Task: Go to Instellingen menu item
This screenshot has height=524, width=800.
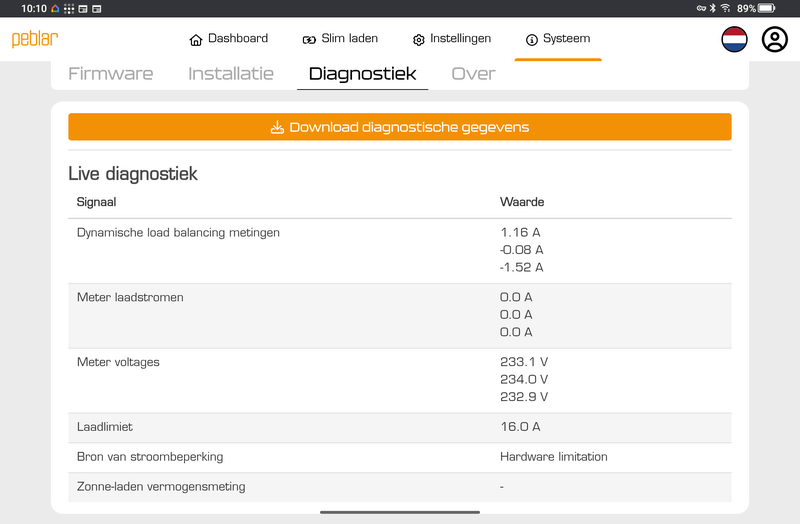Action: coord(452,39)
